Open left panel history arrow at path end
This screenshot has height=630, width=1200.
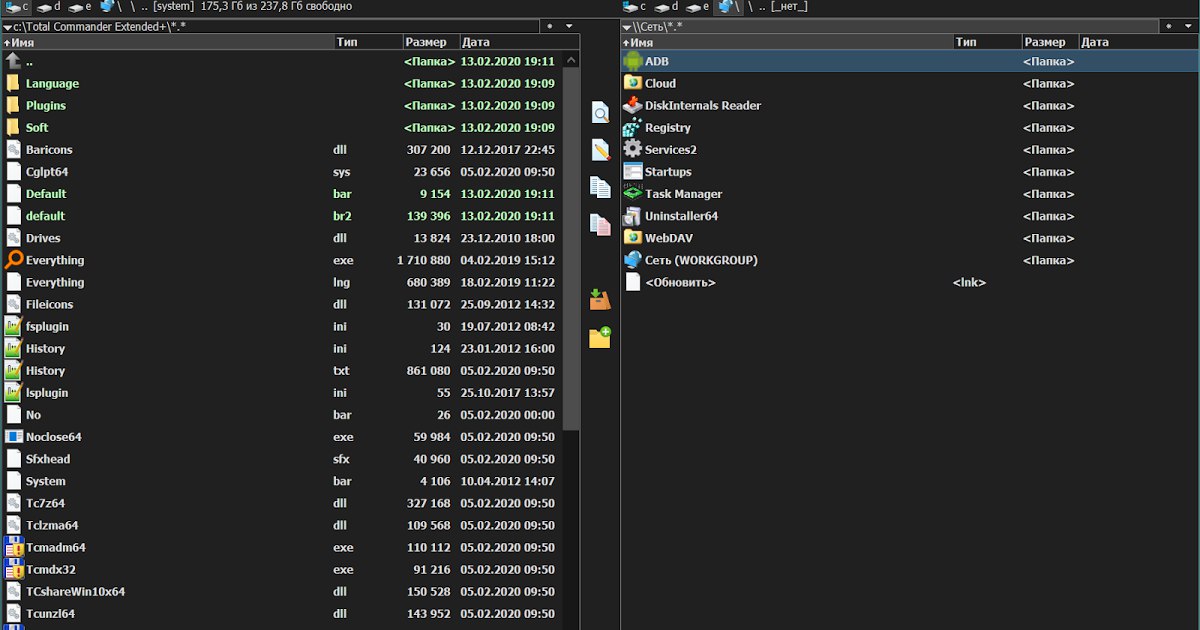pyautogui.click(x=568, y=26)
